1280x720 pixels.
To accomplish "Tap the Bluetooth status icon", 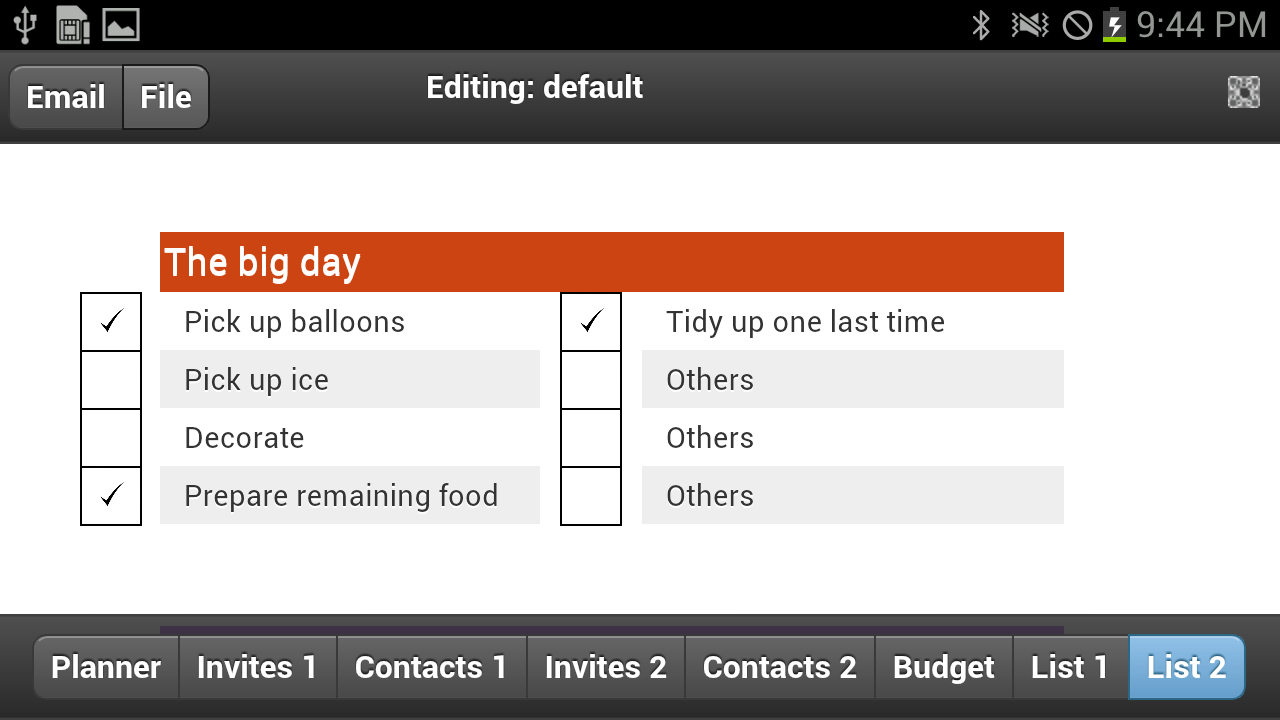I will [x=981, y=24].
